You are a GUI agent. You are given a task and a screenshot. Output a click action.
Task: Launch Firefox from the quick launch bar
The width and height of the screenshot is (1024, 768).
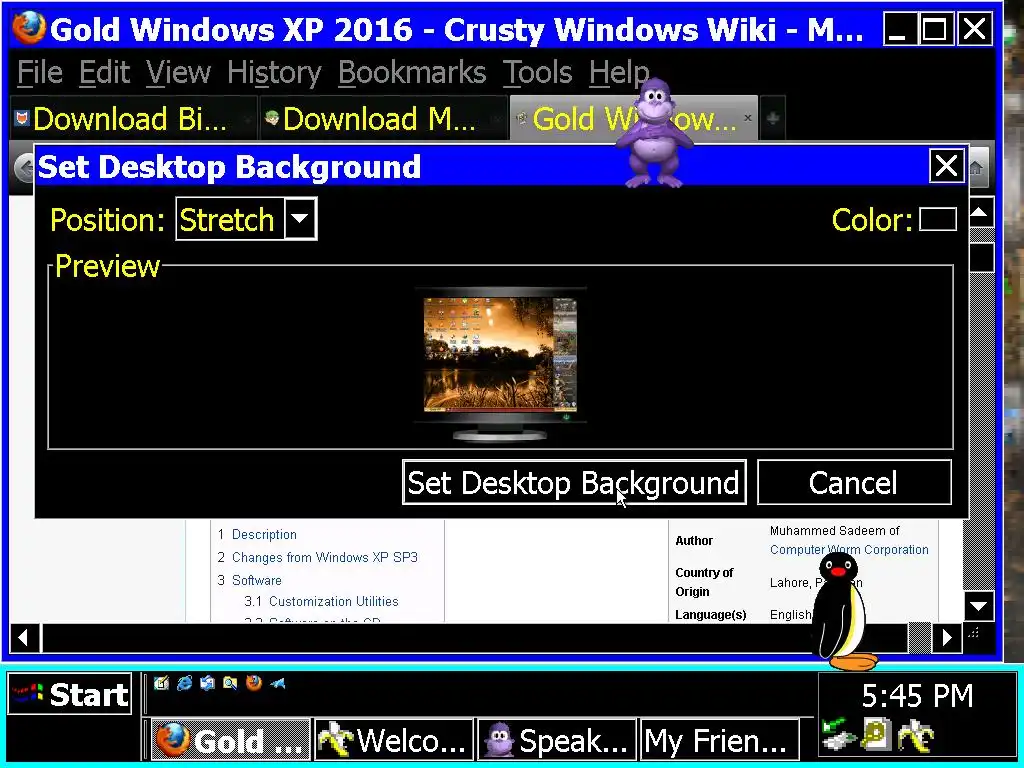tap(253, 683)
